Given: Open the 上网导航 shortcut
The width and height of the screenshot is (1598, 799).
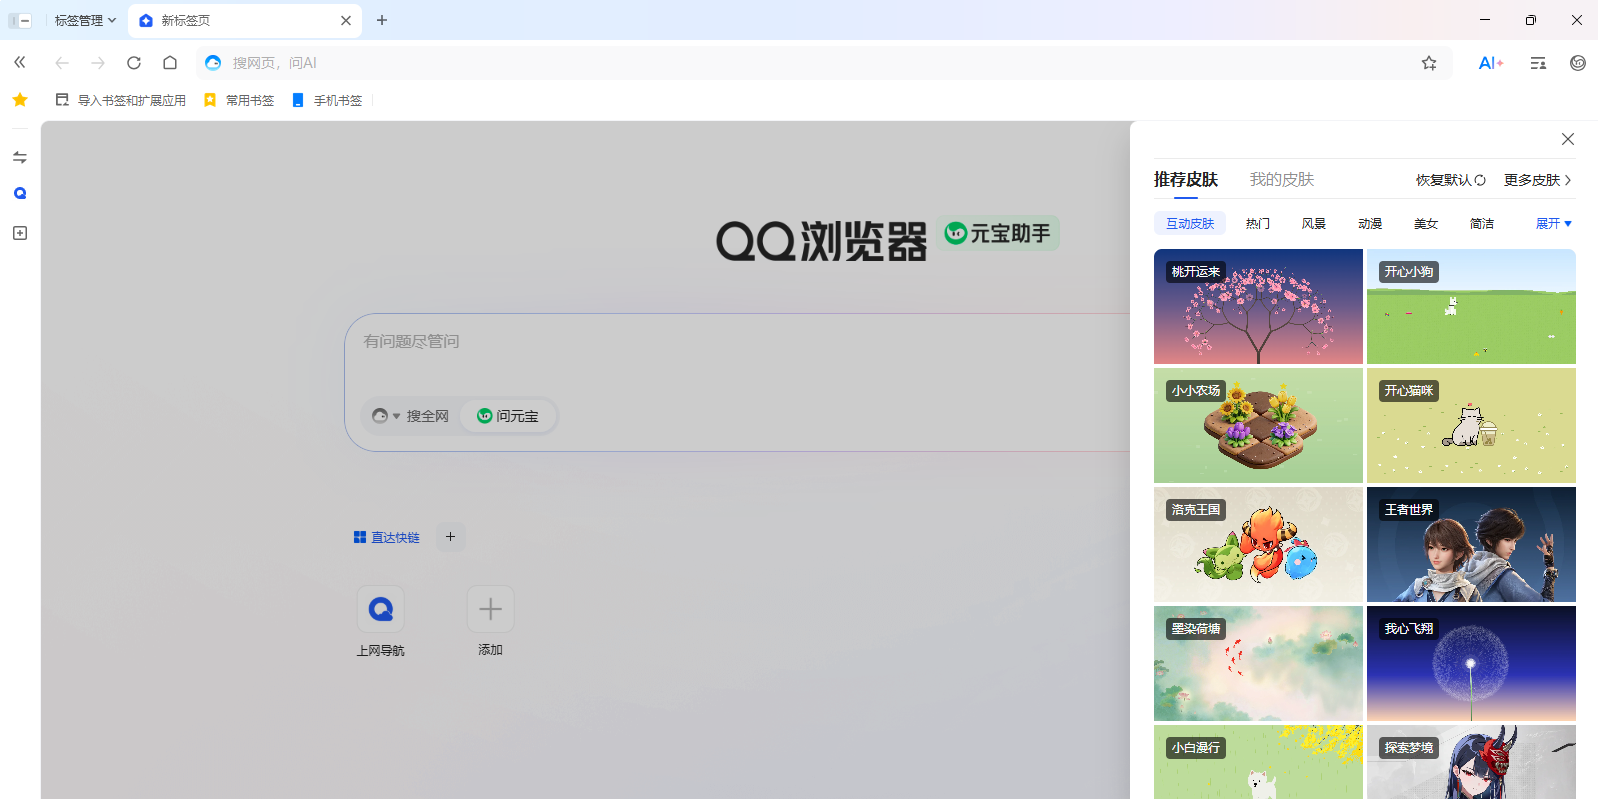Looking at the screenshot, I should point(381,622).
